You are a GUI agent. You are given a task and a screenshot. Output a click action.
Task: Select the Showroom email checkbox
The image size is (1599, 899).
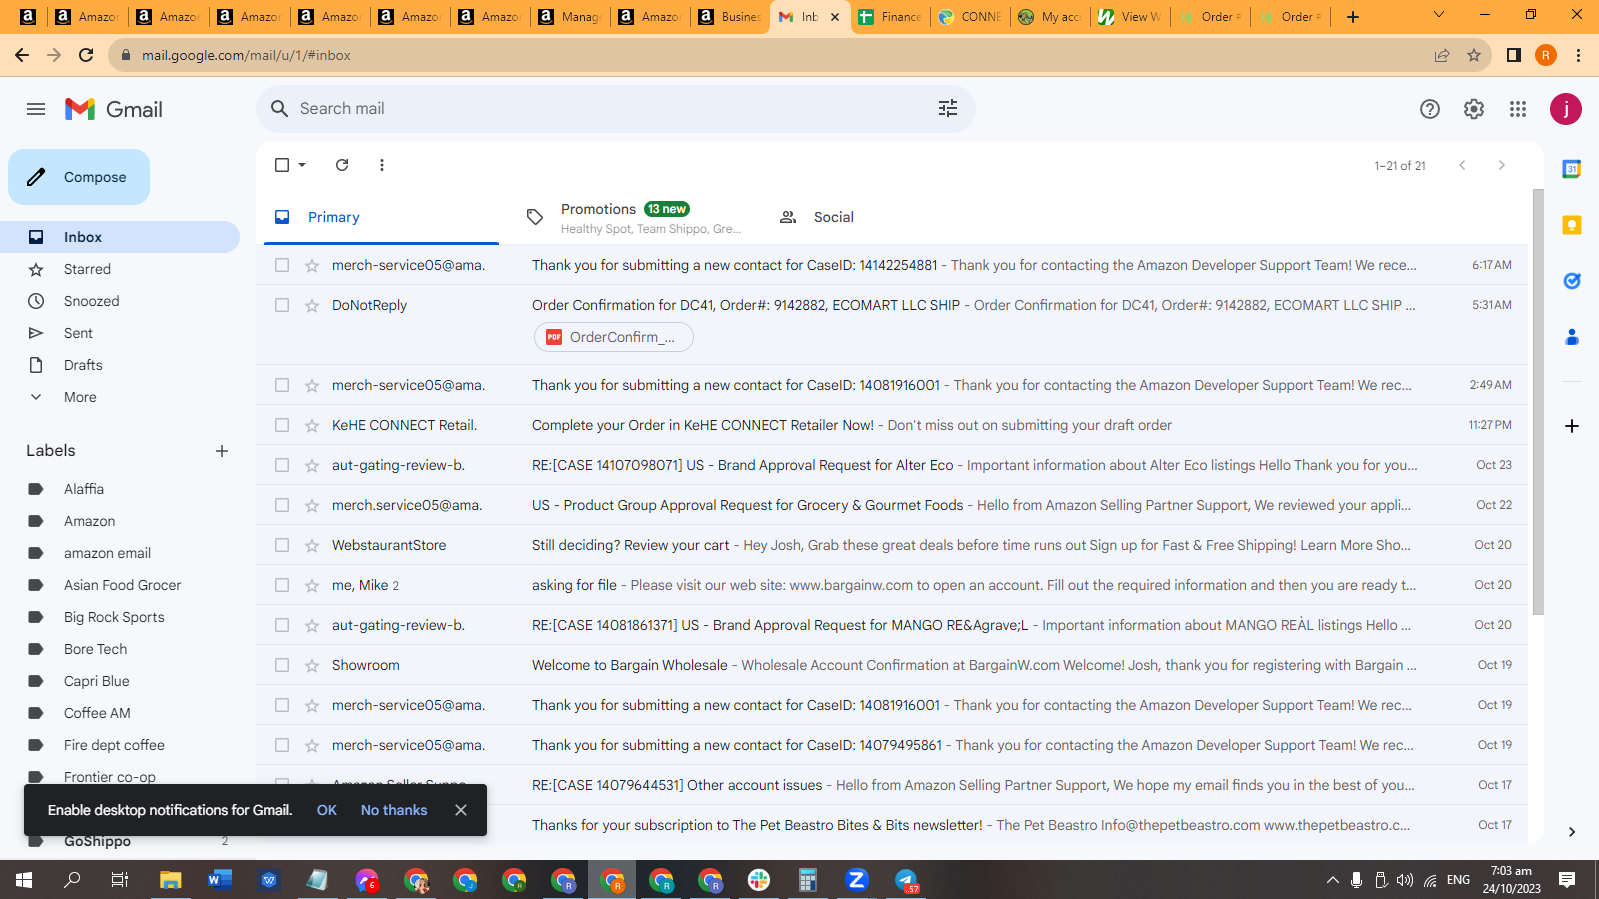pyautogui.click(x=282, y=665)
